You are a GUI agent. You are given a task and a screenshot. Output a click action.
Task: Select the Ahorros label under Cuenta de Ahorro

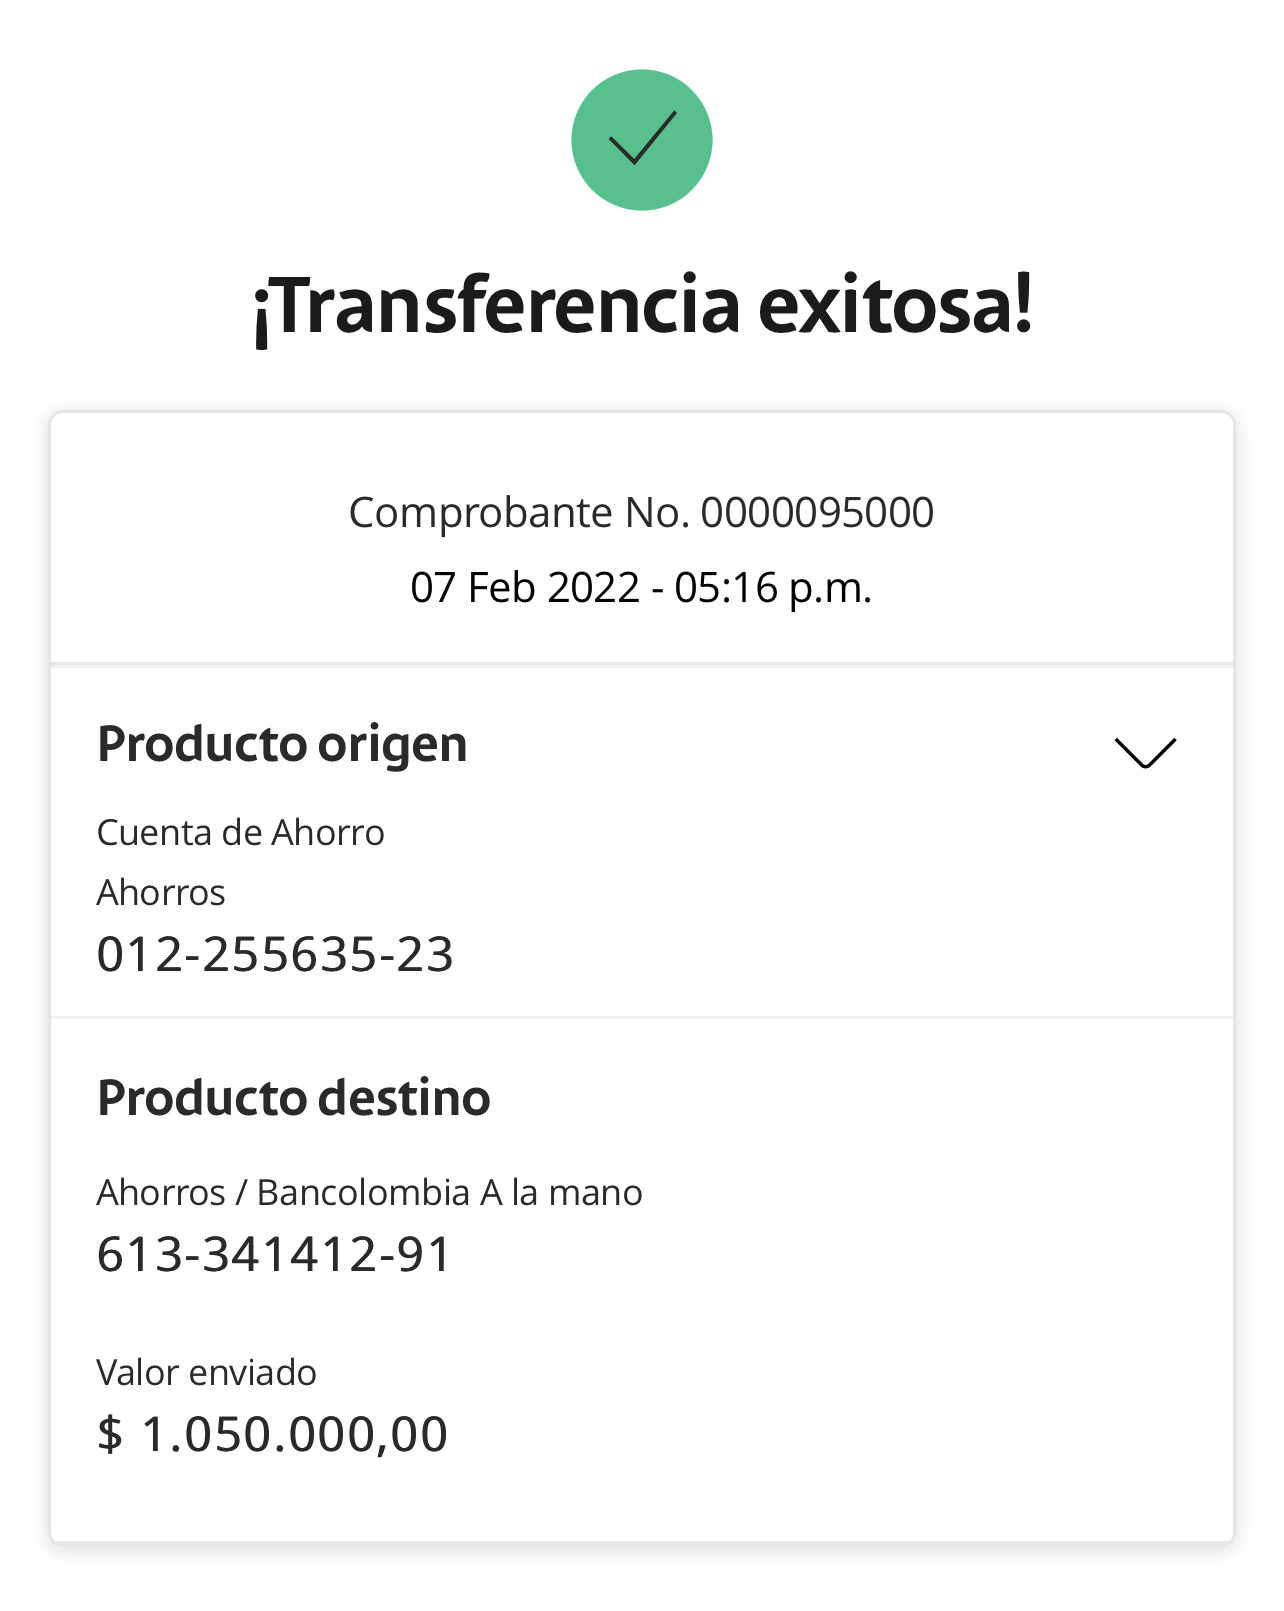pyautogui.click(x=161, y=893)
